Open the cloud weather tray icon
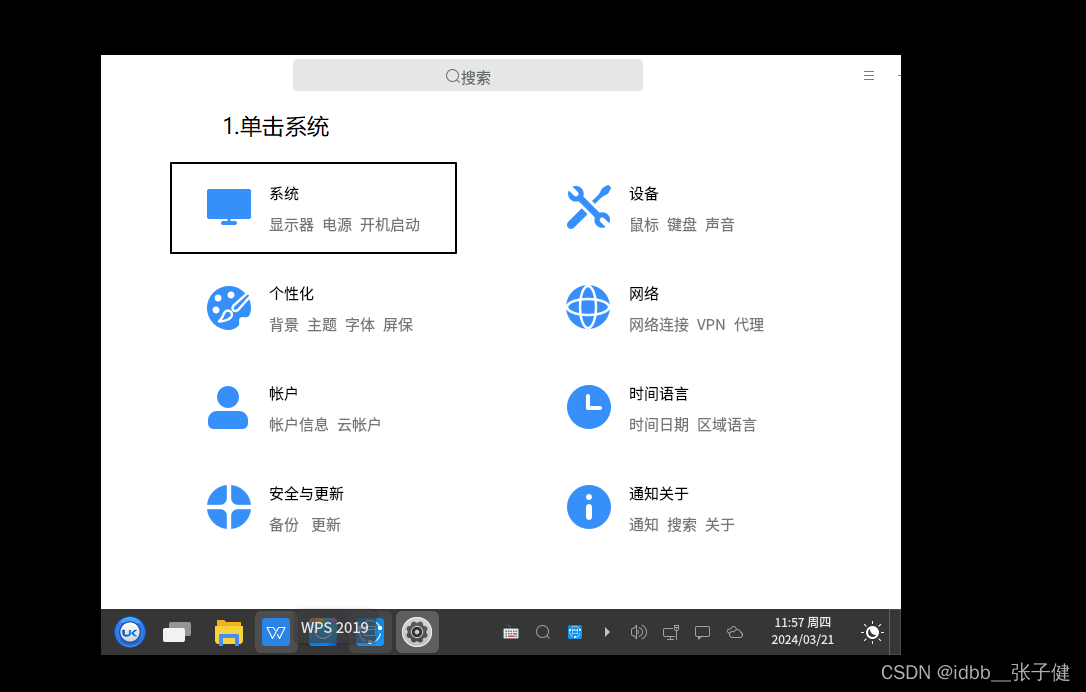Screen dimensions: 1086x692 pos(735,632)
